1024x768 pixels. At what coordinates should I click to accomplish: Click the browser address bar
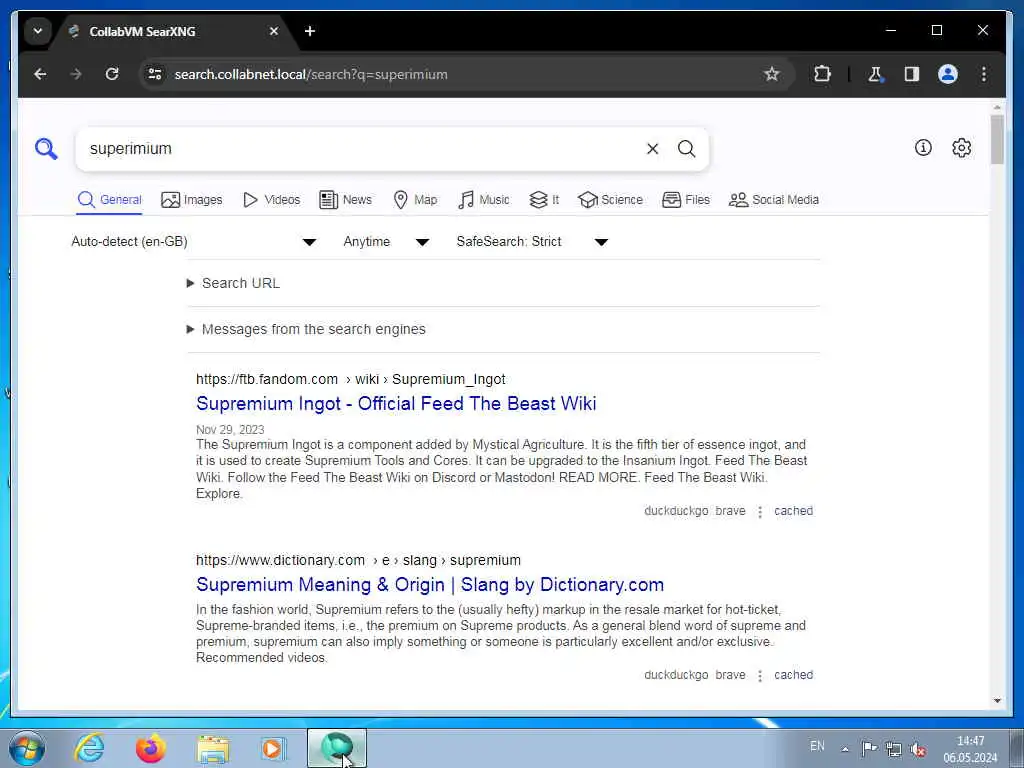point(464,74)
